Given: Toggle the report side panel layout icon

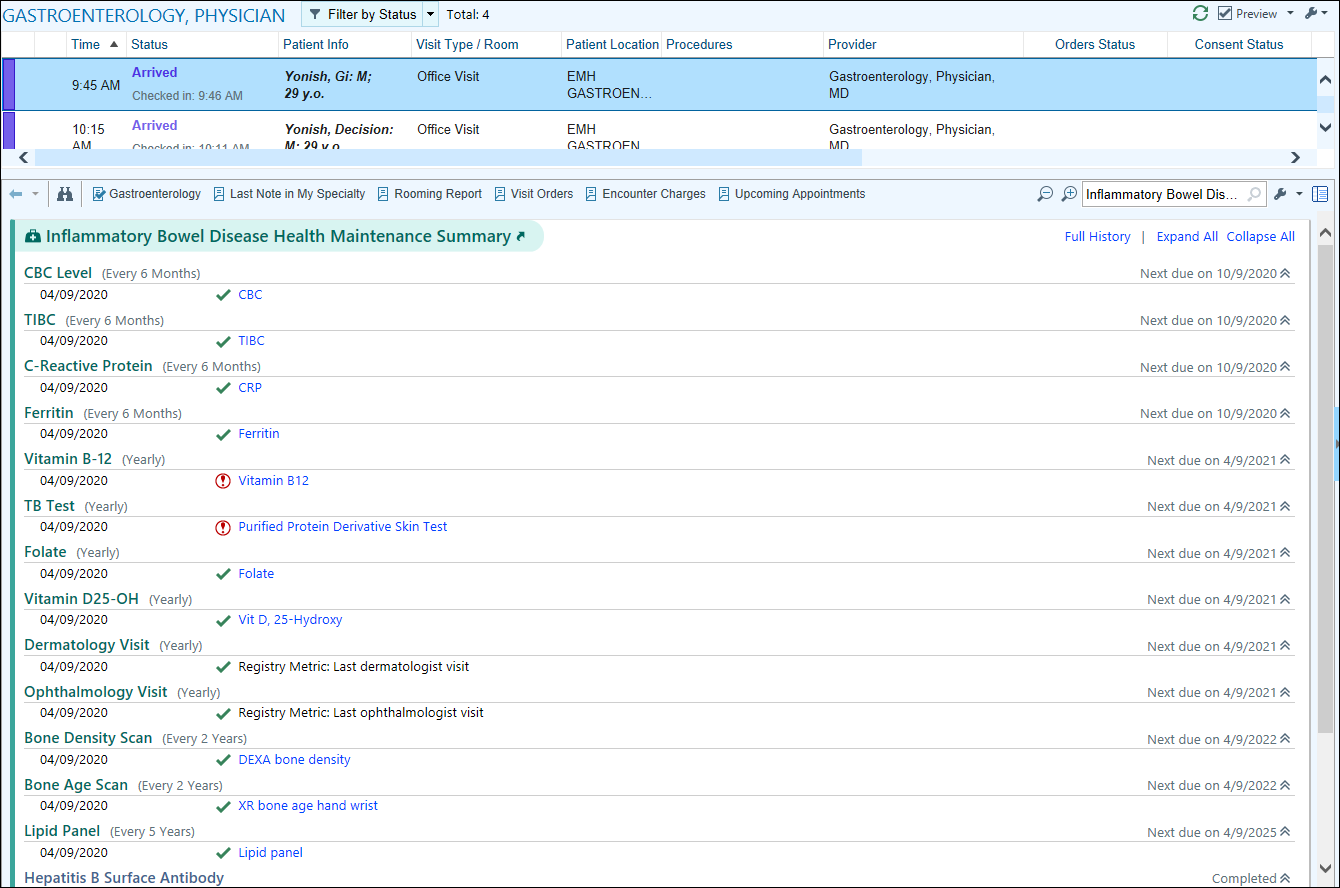Looking at the screenshot, I should click(1320, 194).
